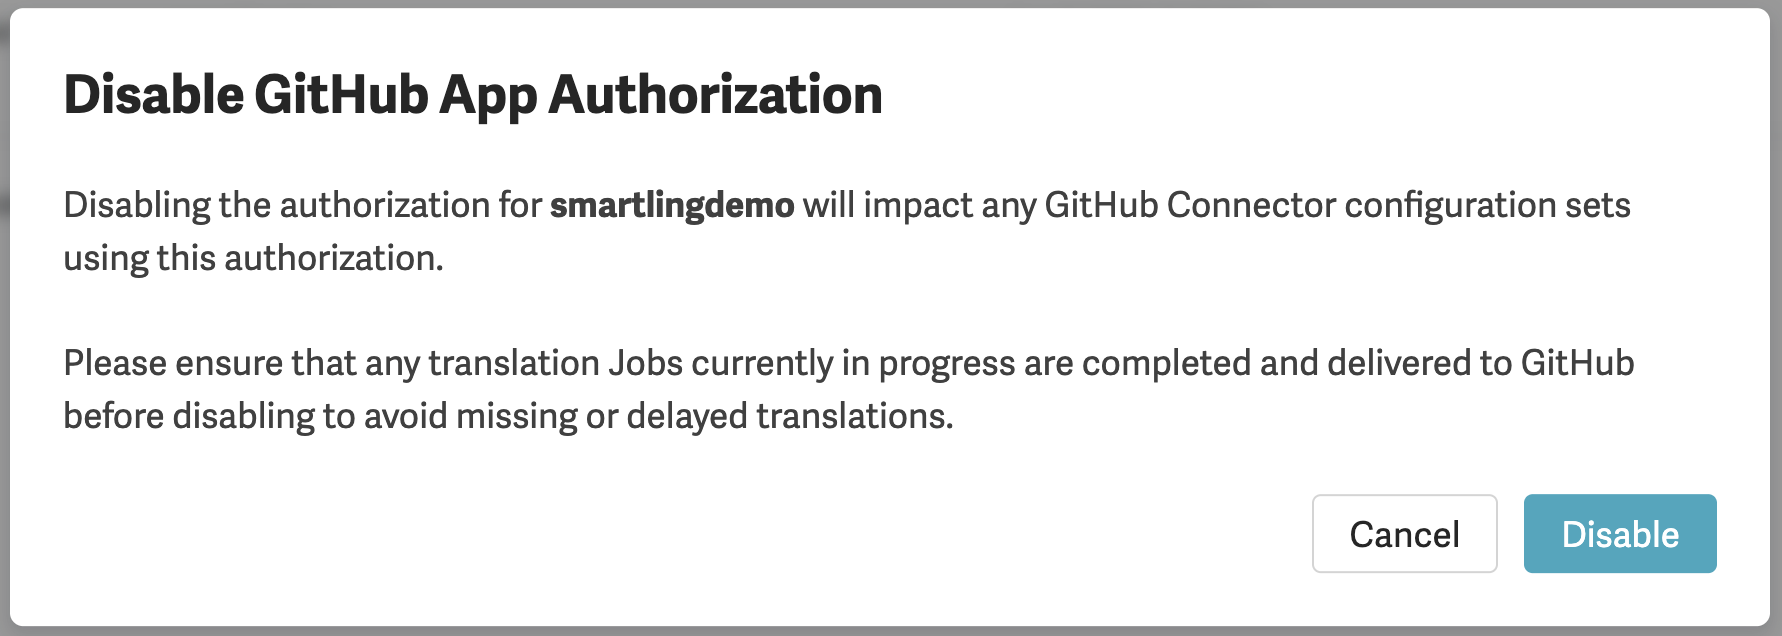Click the dialog title Disable GitHub App Authorization
Viewport: 1782px width, 636px height.
[x=472, y=96]
